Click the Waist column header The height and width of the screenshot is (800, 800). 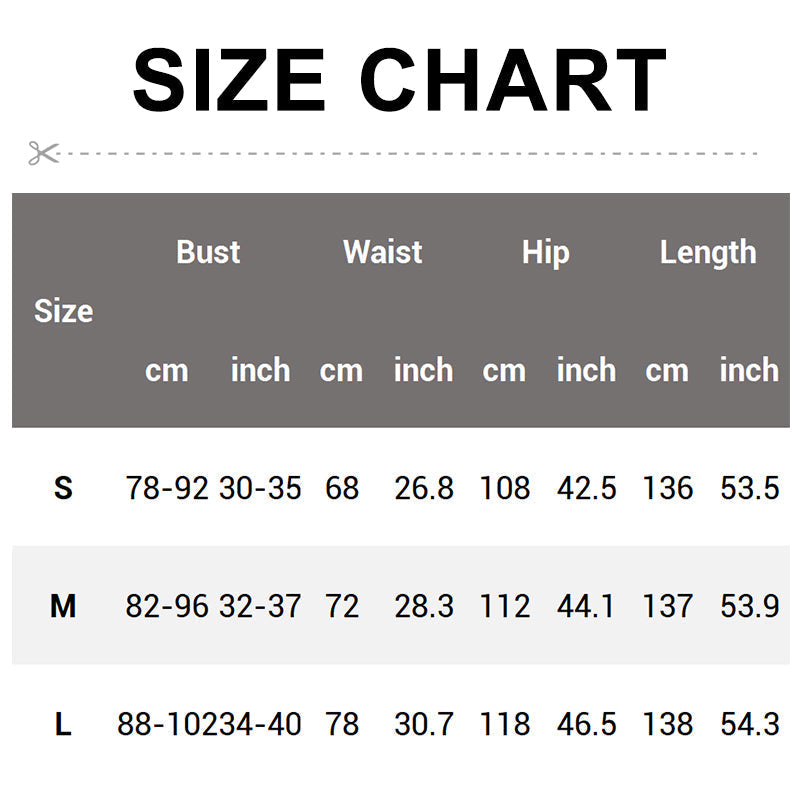(382, 252)
